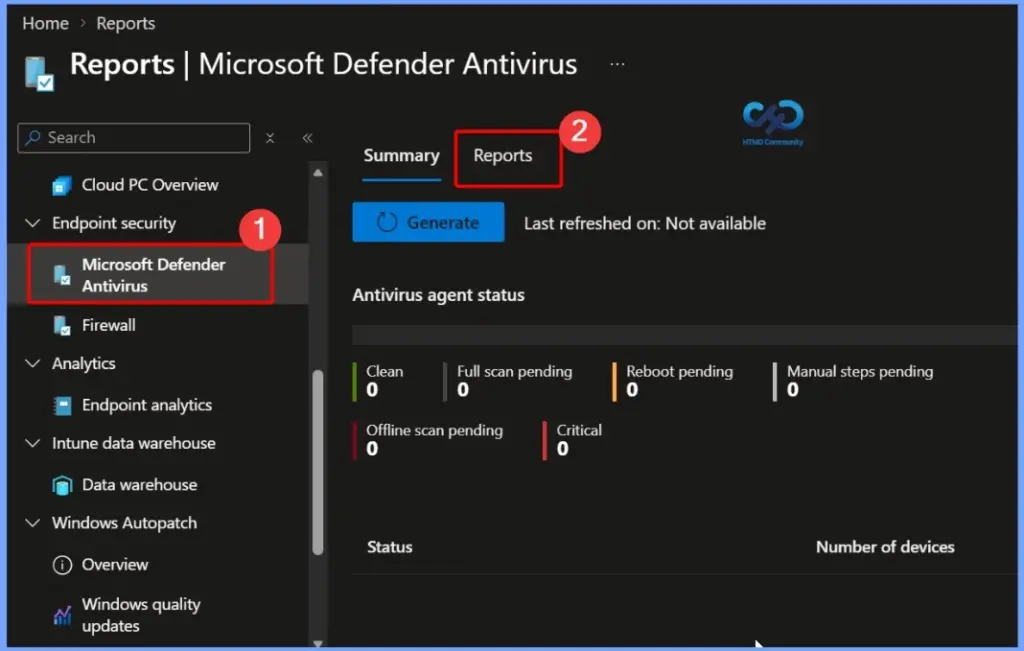Select Endpoint analytics menu item

[x=157, y=405]
